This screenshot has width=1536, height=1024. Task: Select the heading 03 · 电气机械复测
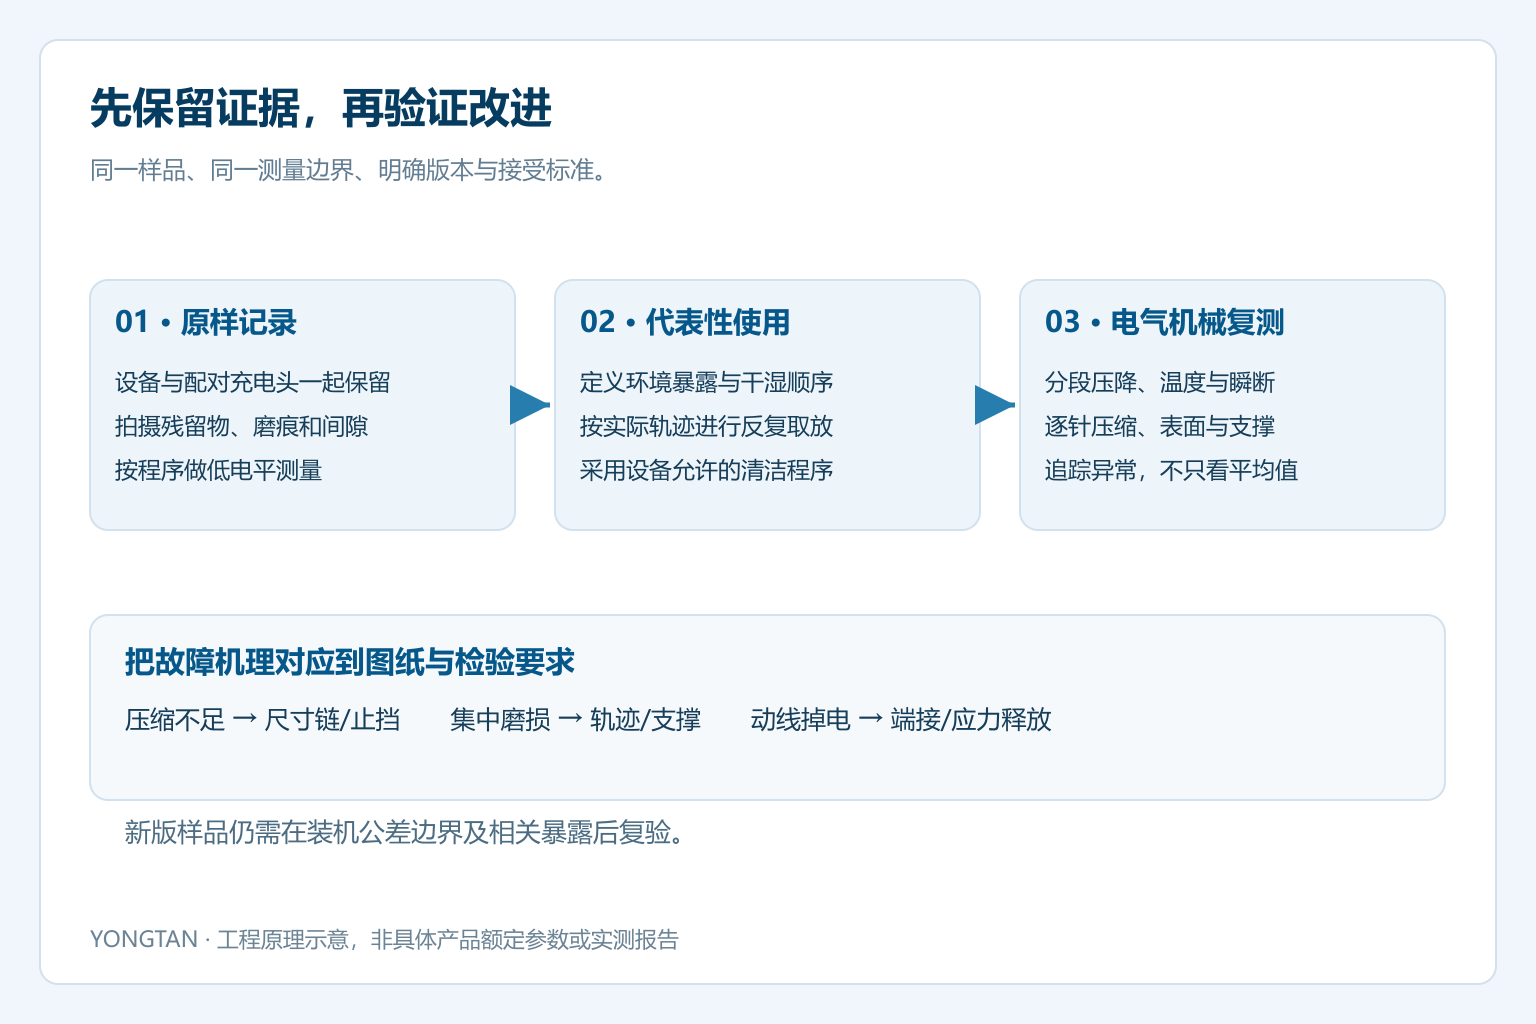[1164, 322]
